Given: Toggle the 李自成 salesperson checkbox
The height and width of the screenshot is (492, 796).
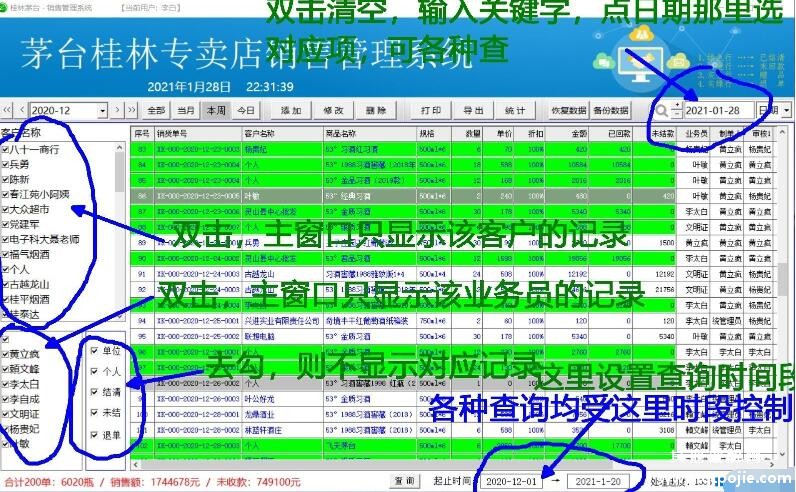Looking at the screenshot, I should point(5,399).
